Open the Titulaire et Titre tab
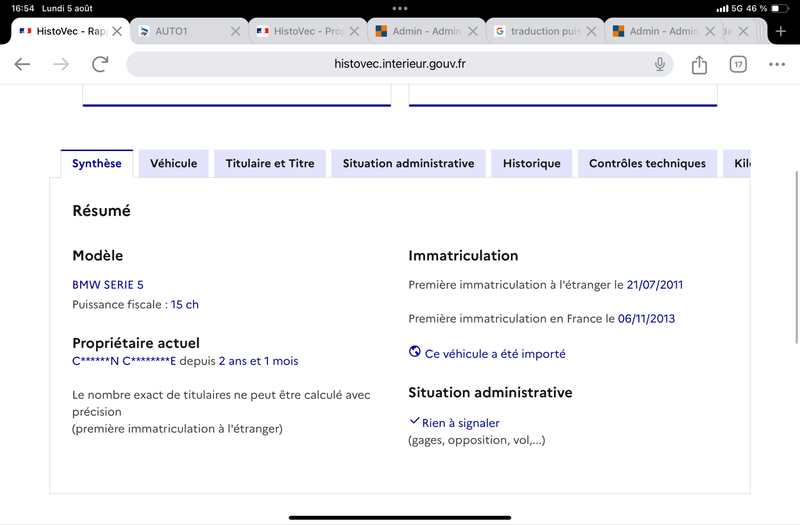800x525 pixels. 270,163
